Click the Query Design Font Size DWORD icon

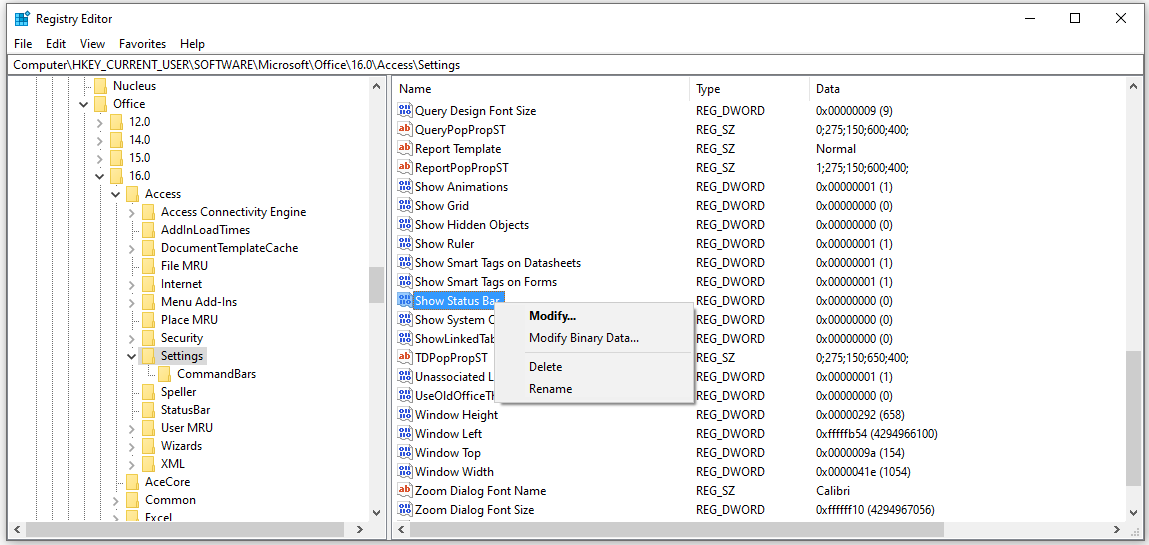click(405, 111)
